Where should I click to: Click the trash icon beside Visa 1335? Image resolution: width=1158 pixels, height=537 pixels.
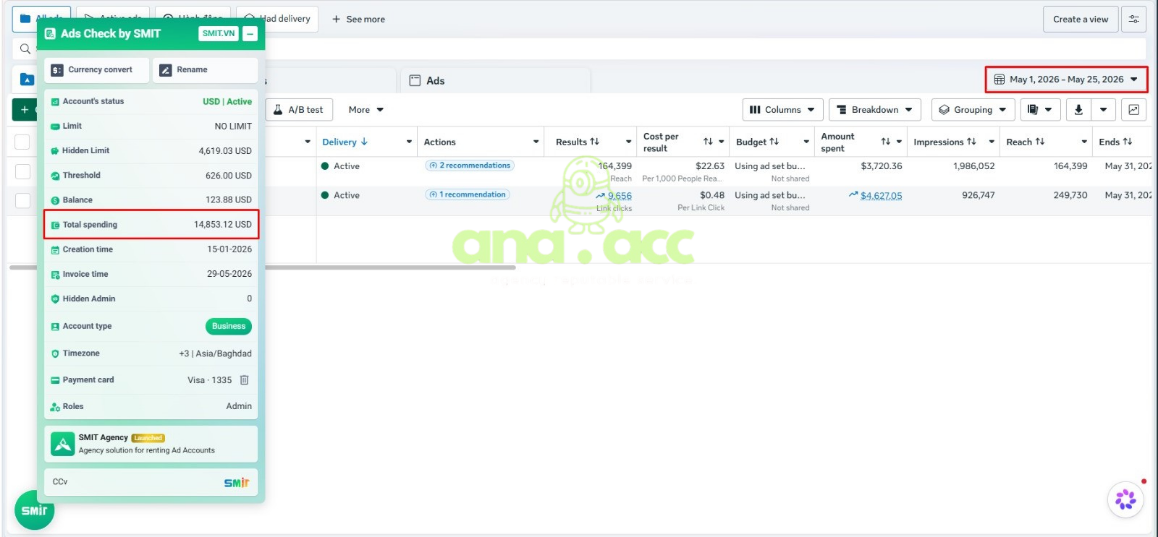click(x=244, y=380)
